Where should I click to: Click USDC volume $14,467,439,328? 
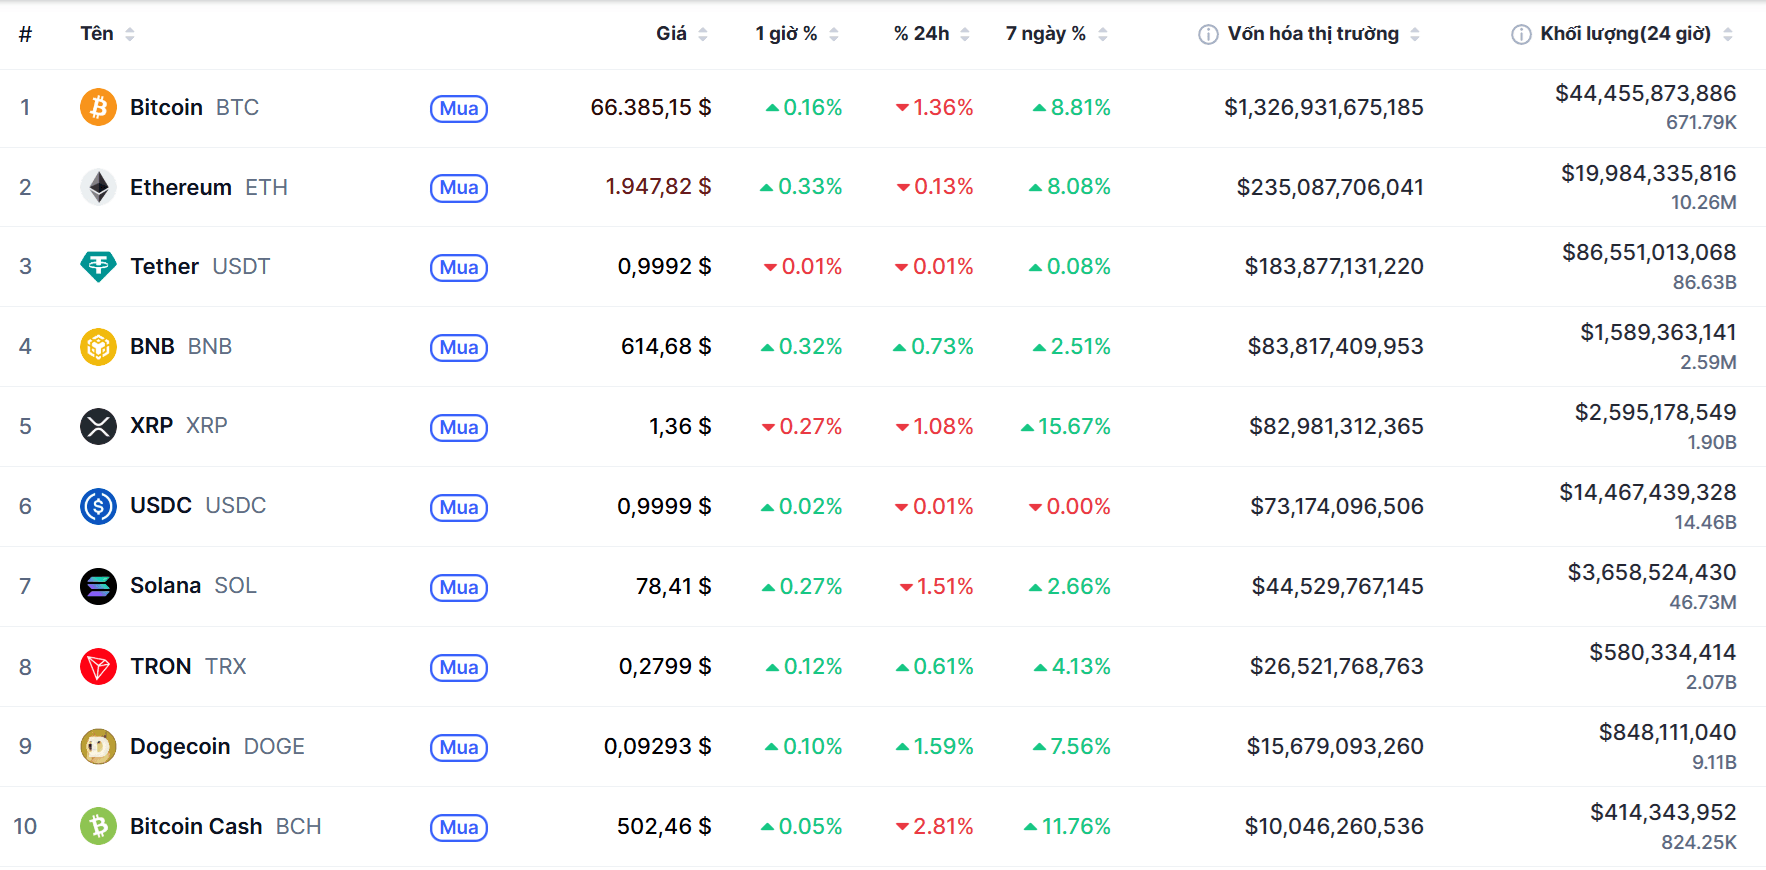pos(1648,492)
